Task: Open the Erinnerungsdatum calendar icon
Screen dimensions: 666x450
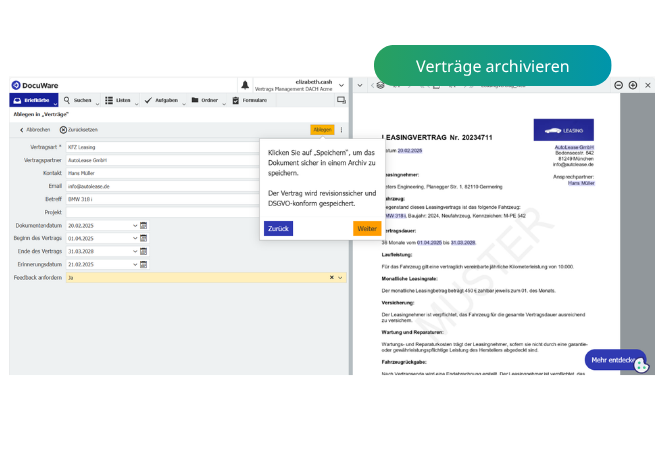Action: click(x=144, y=264)
